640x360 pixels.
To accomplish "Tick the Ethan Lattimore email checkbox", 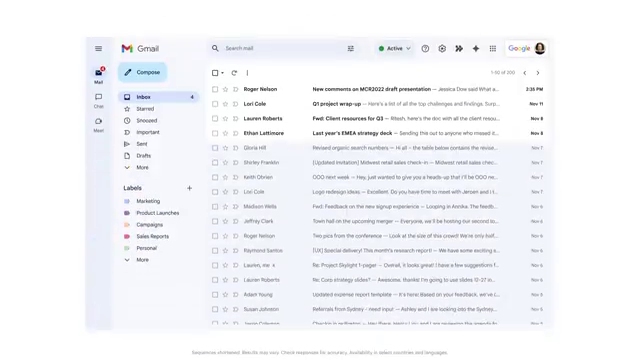I will (x=215, y=133).
